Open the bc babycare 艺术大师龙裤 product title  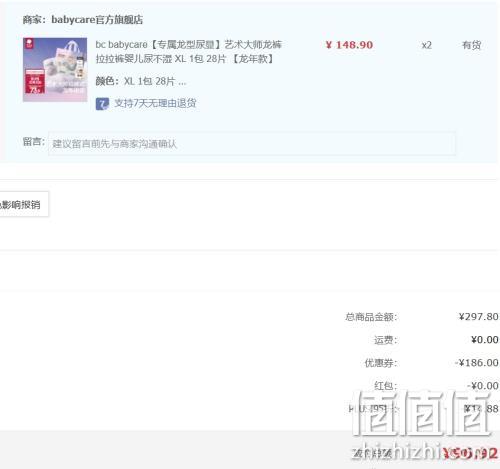tap(189, 51)
